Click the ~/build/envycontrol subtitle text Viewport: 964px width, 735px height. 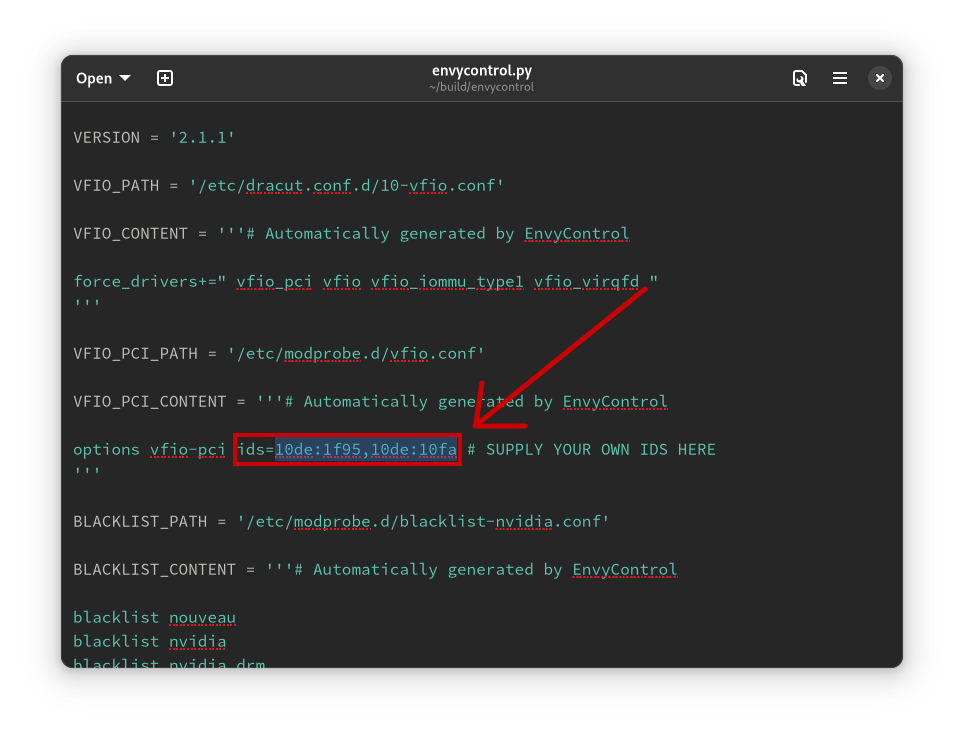[x=482, y=87]
